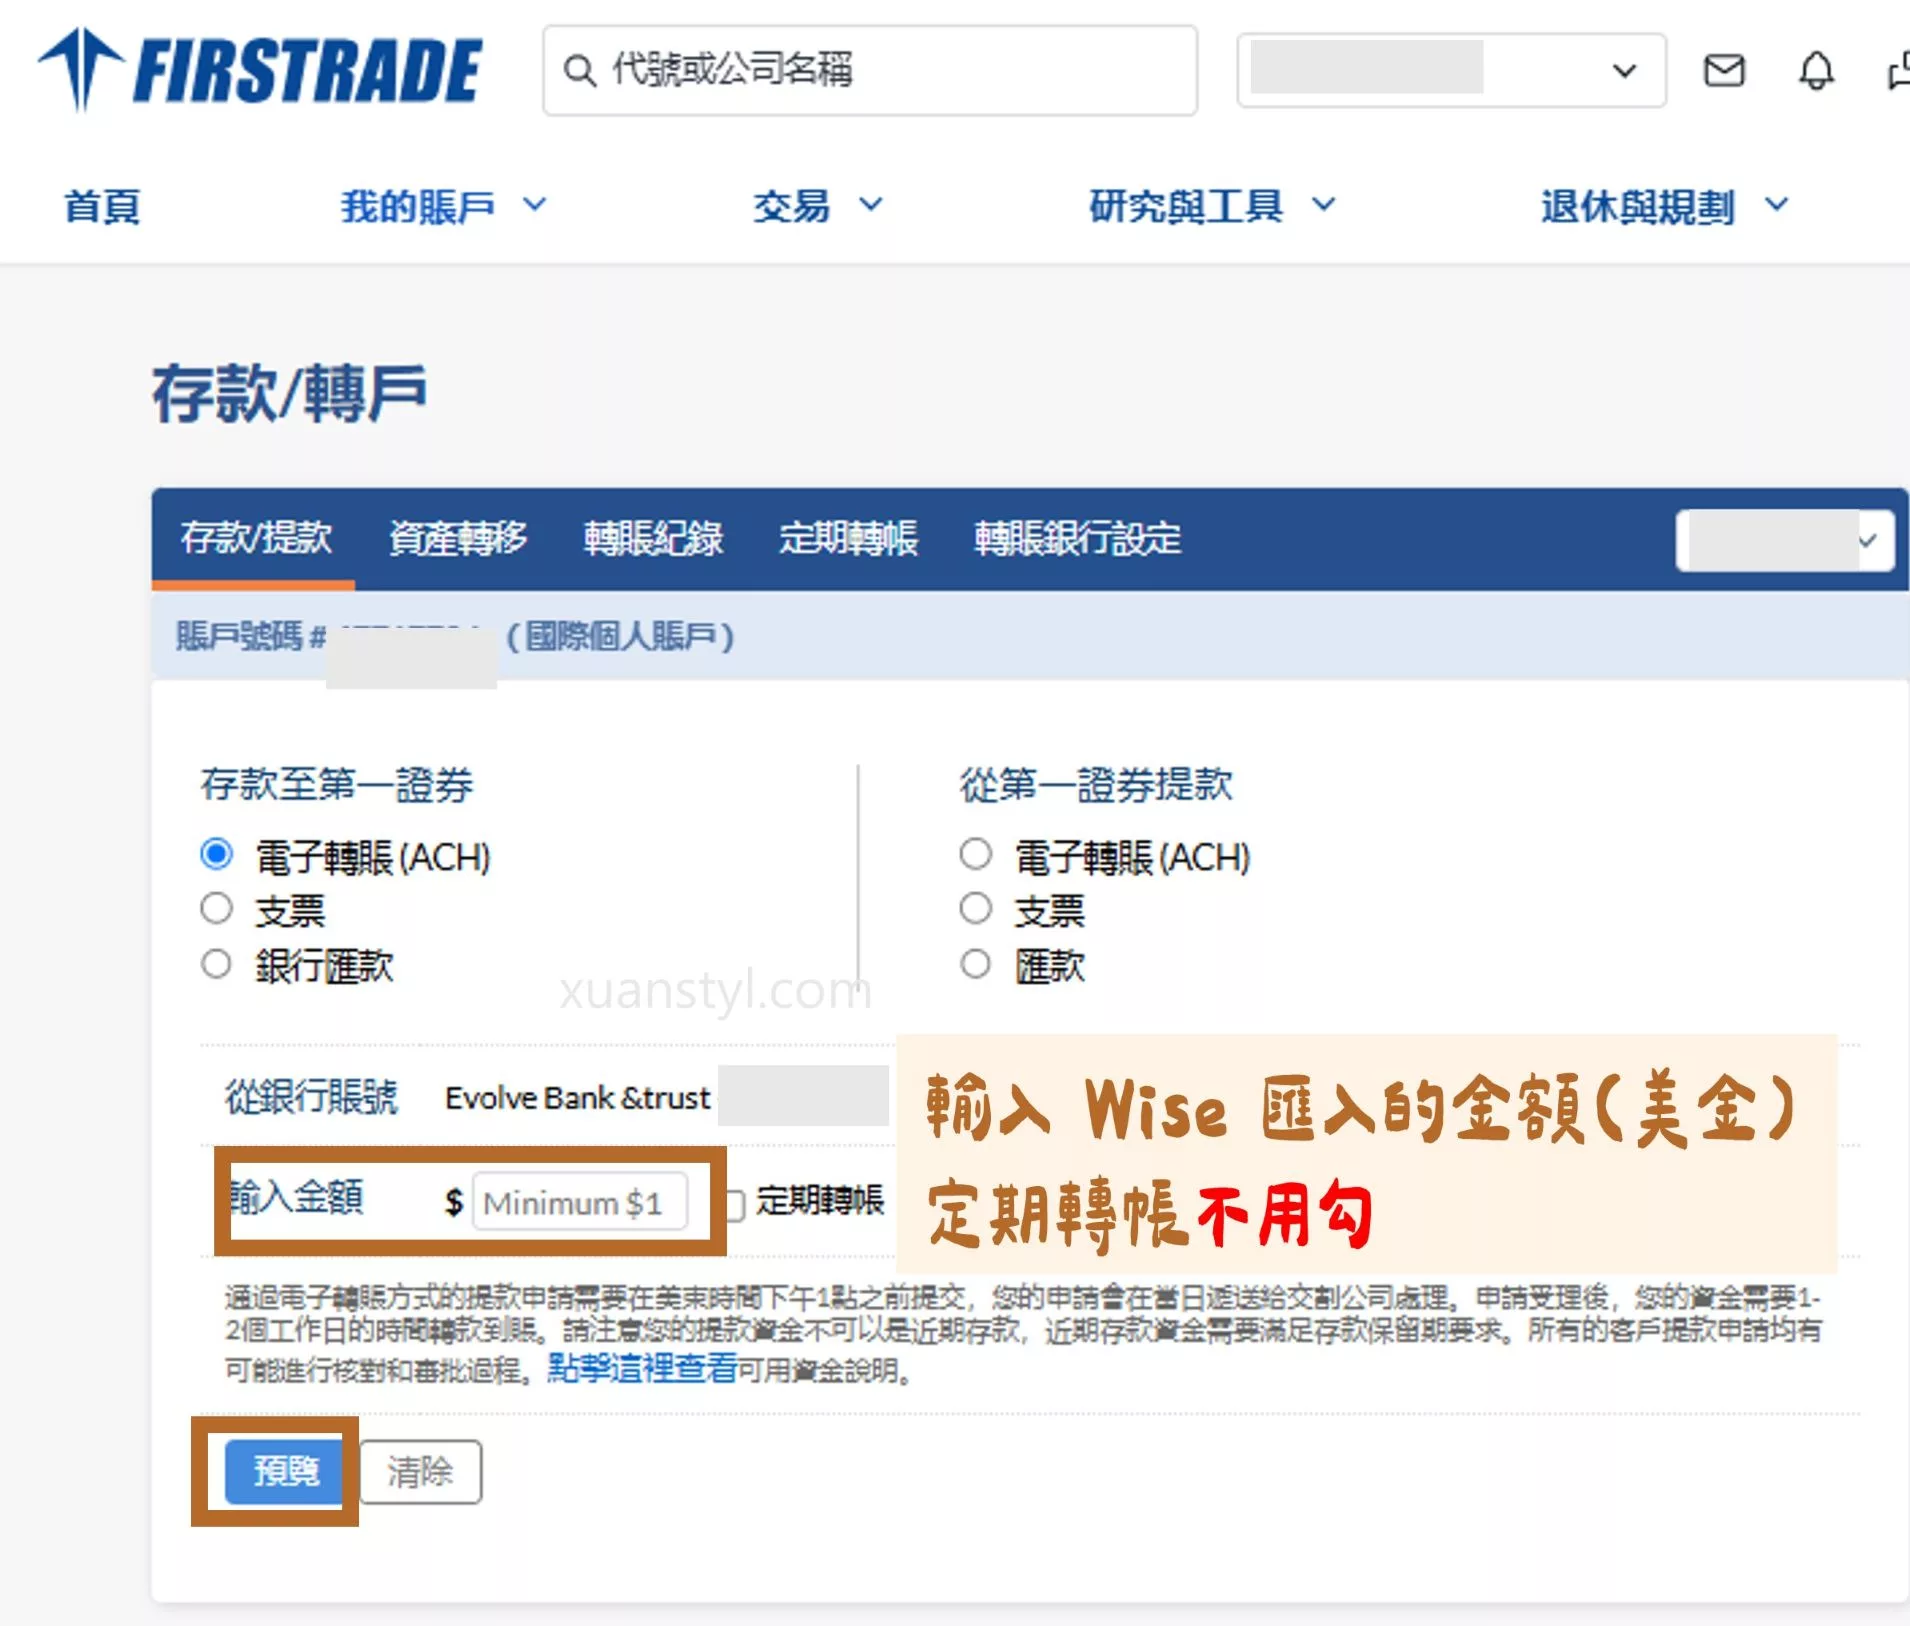Open the 點擊這裡查看 link
This screenshot has width=1910, height=1626.
[x=642, y=1368]
